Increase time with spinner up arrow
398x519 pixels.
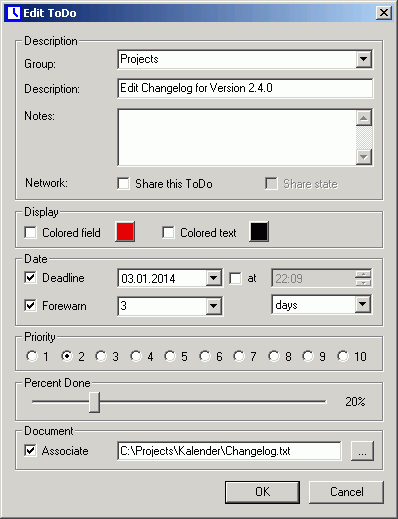tap(363, 274)
